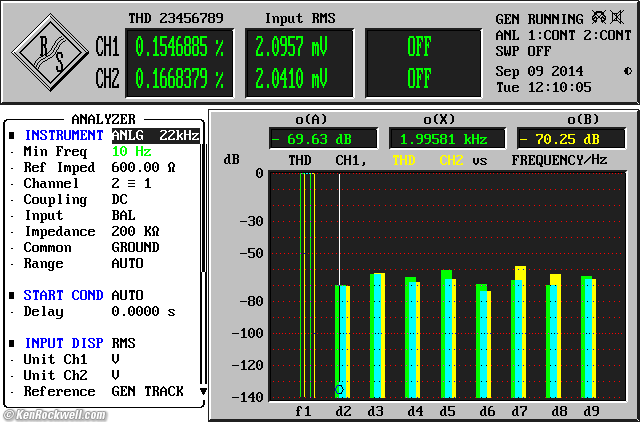Click the THD 23456789 heading
This screenshot has height=422, width=640.
tap(176, 18)
